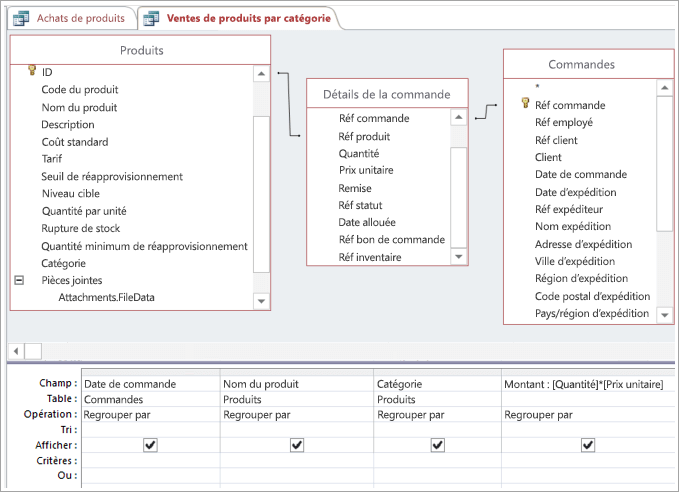Viewport: 679px width, 492px height.
Task: Select Réf bon de commande field
Action: point(391,240)
